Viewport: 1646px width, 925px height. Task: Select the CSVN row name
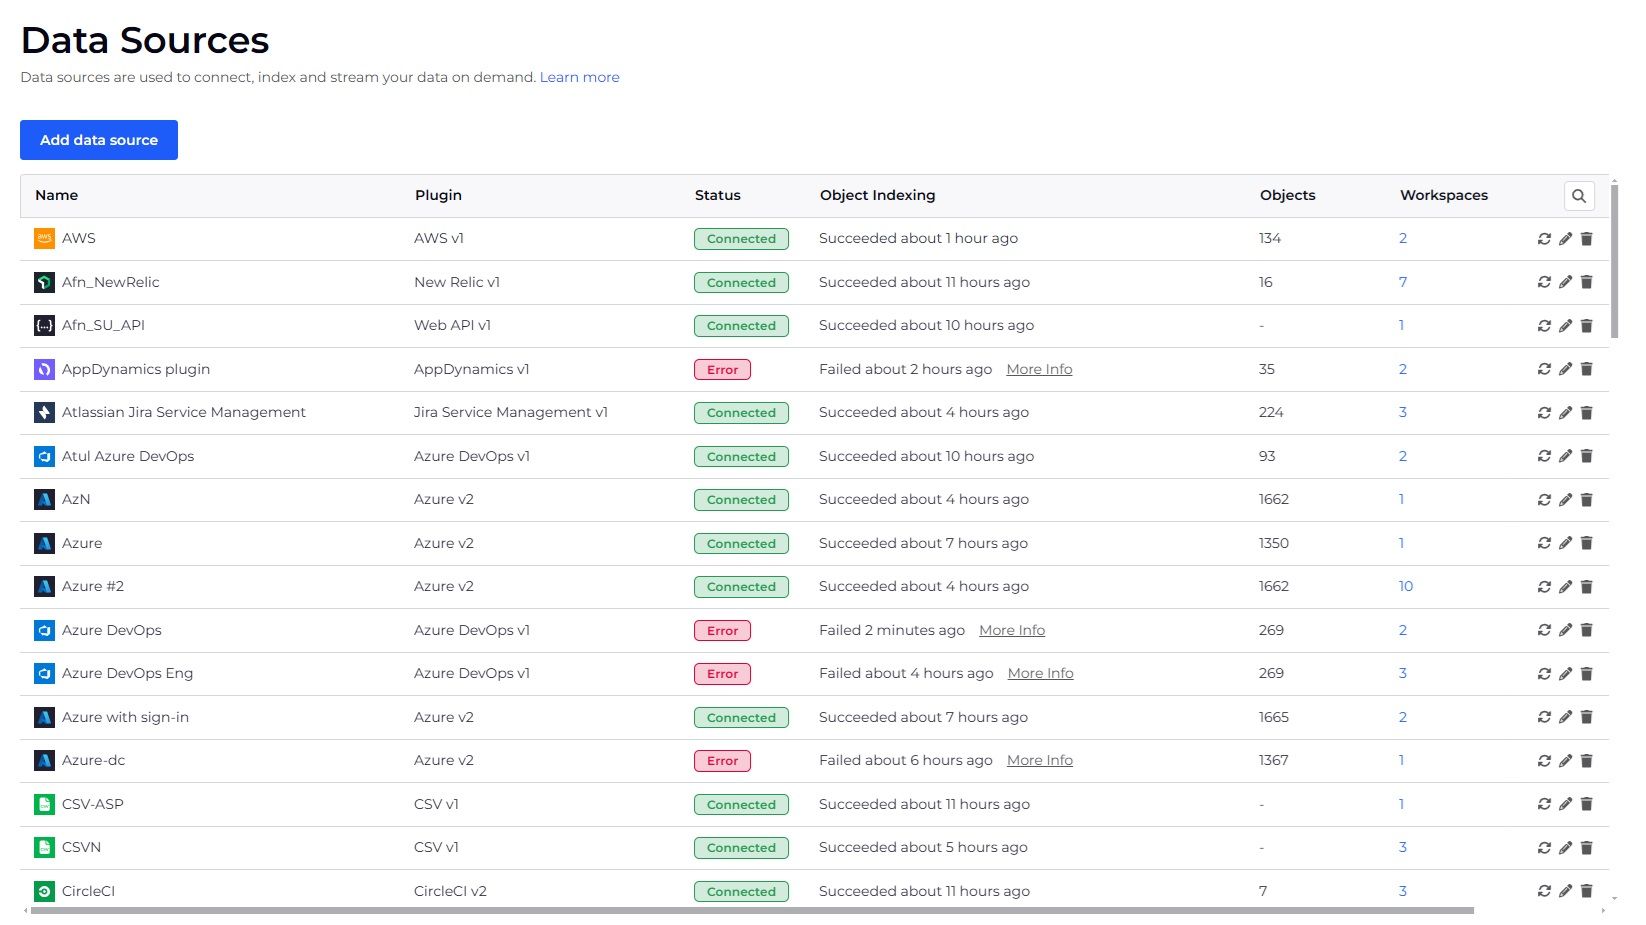pyautogui.click(x=81, y=847)
